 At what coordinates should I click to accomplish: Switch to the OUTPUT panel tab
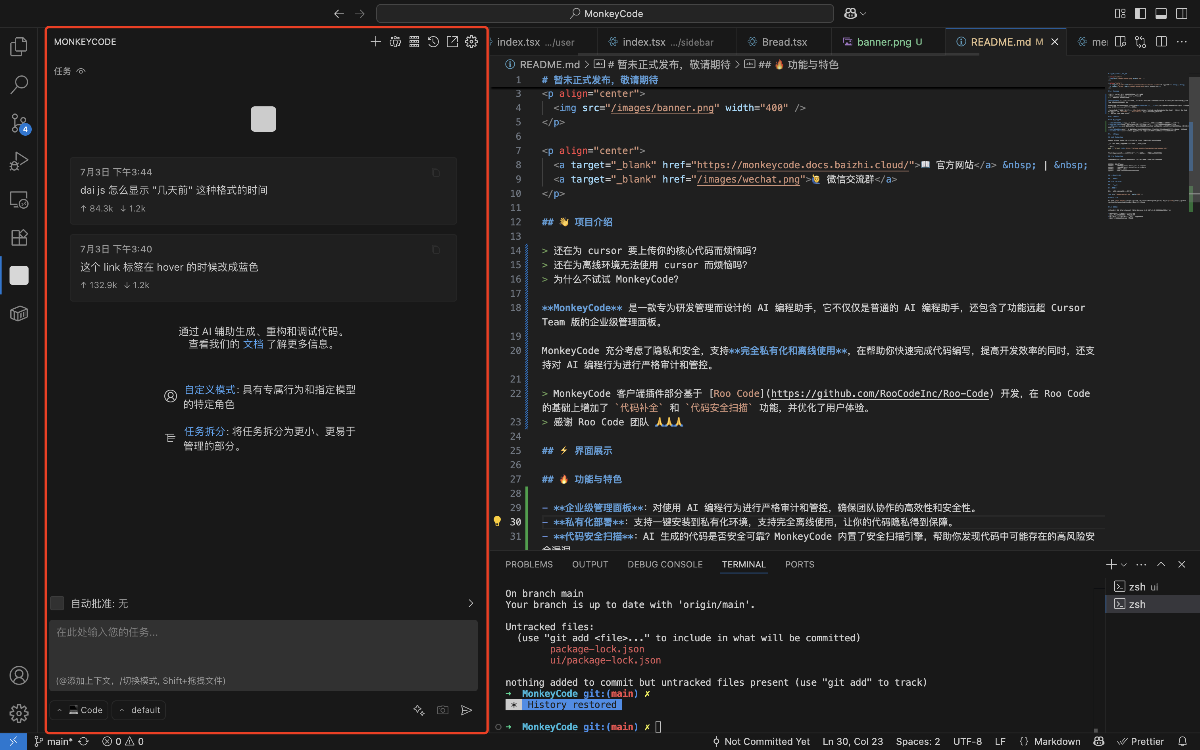coord(589,564)
